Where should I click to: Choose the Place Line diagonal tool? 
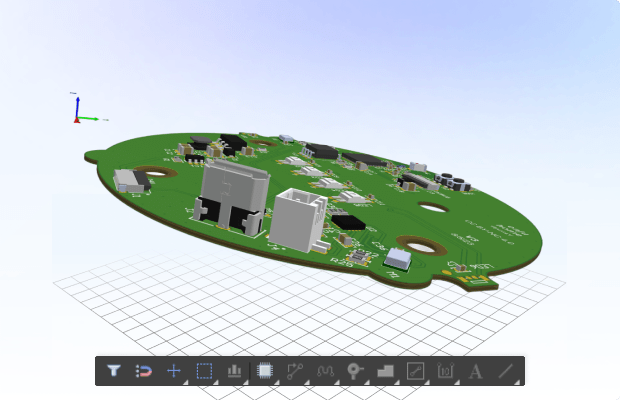pos(506,371)
